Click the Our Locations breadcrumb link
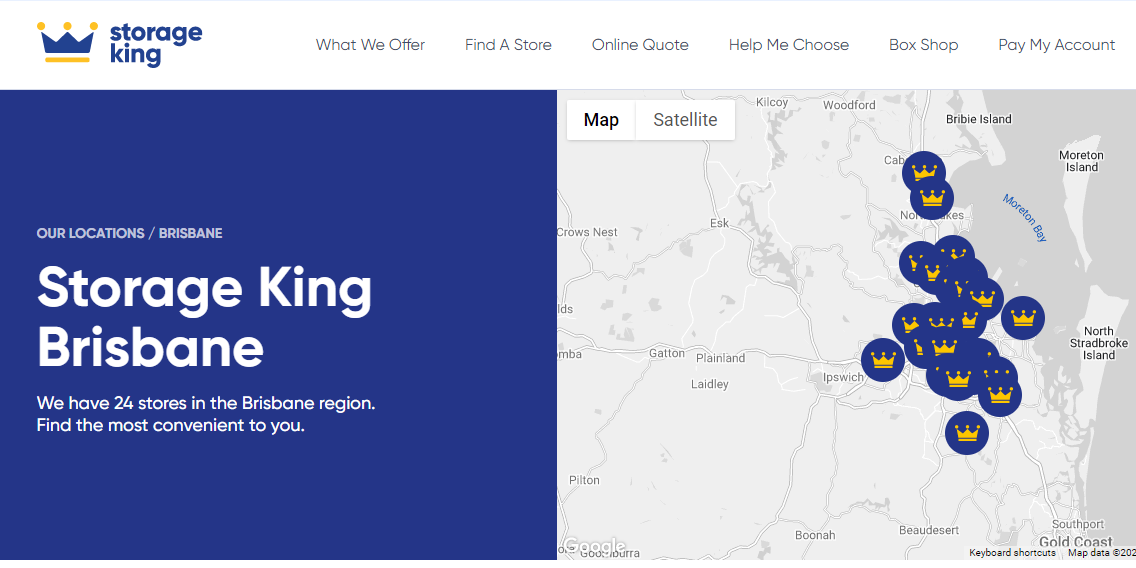 (90, 233)
